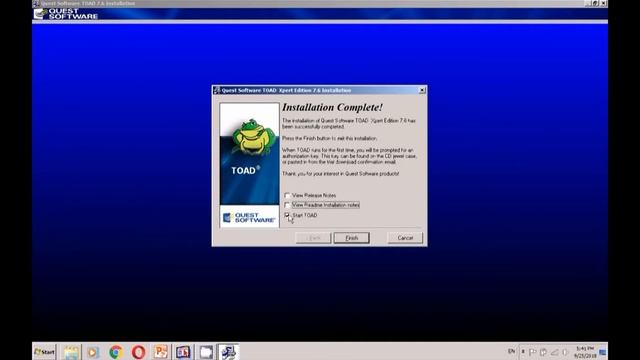This screenshot has width=640, height=360.
Task: Click the EN language indicator
Action: 511,351
